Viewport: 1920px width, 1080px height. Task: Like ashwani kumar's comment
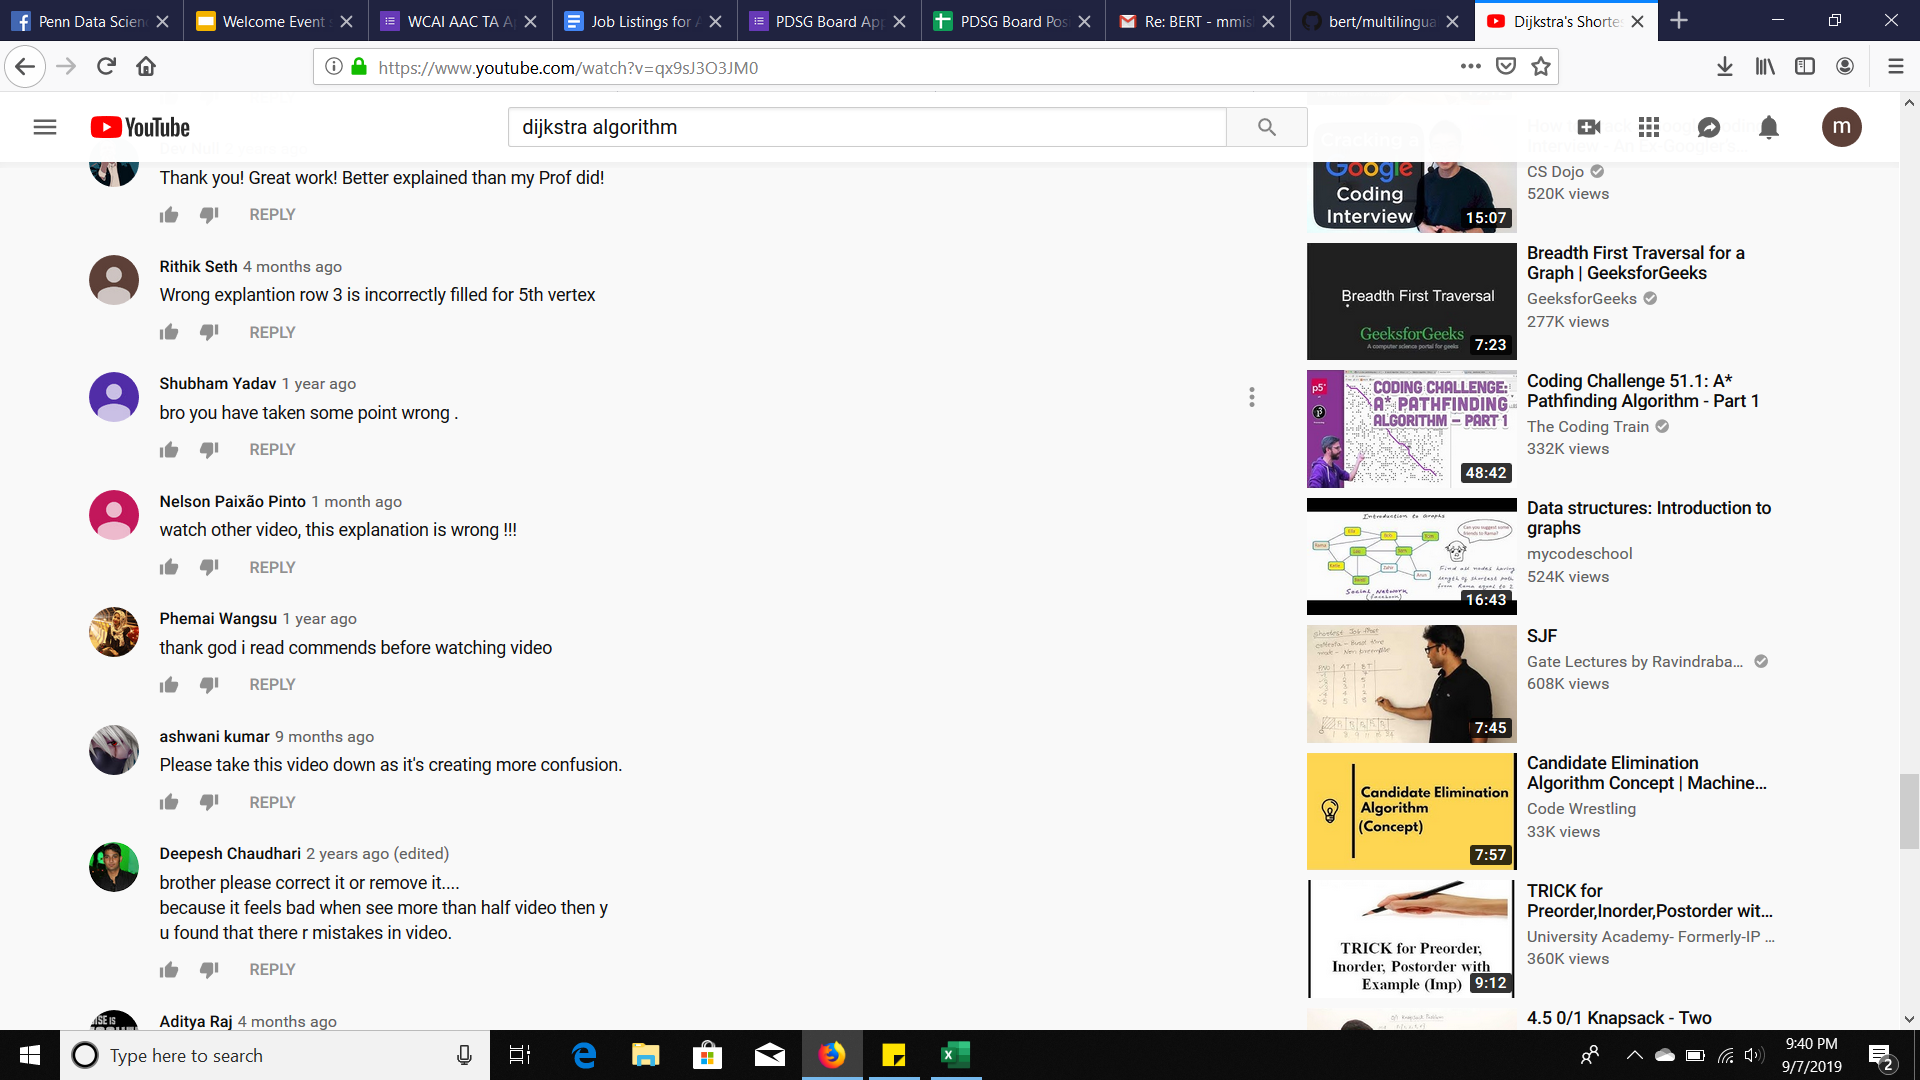[x=169, y=802]
